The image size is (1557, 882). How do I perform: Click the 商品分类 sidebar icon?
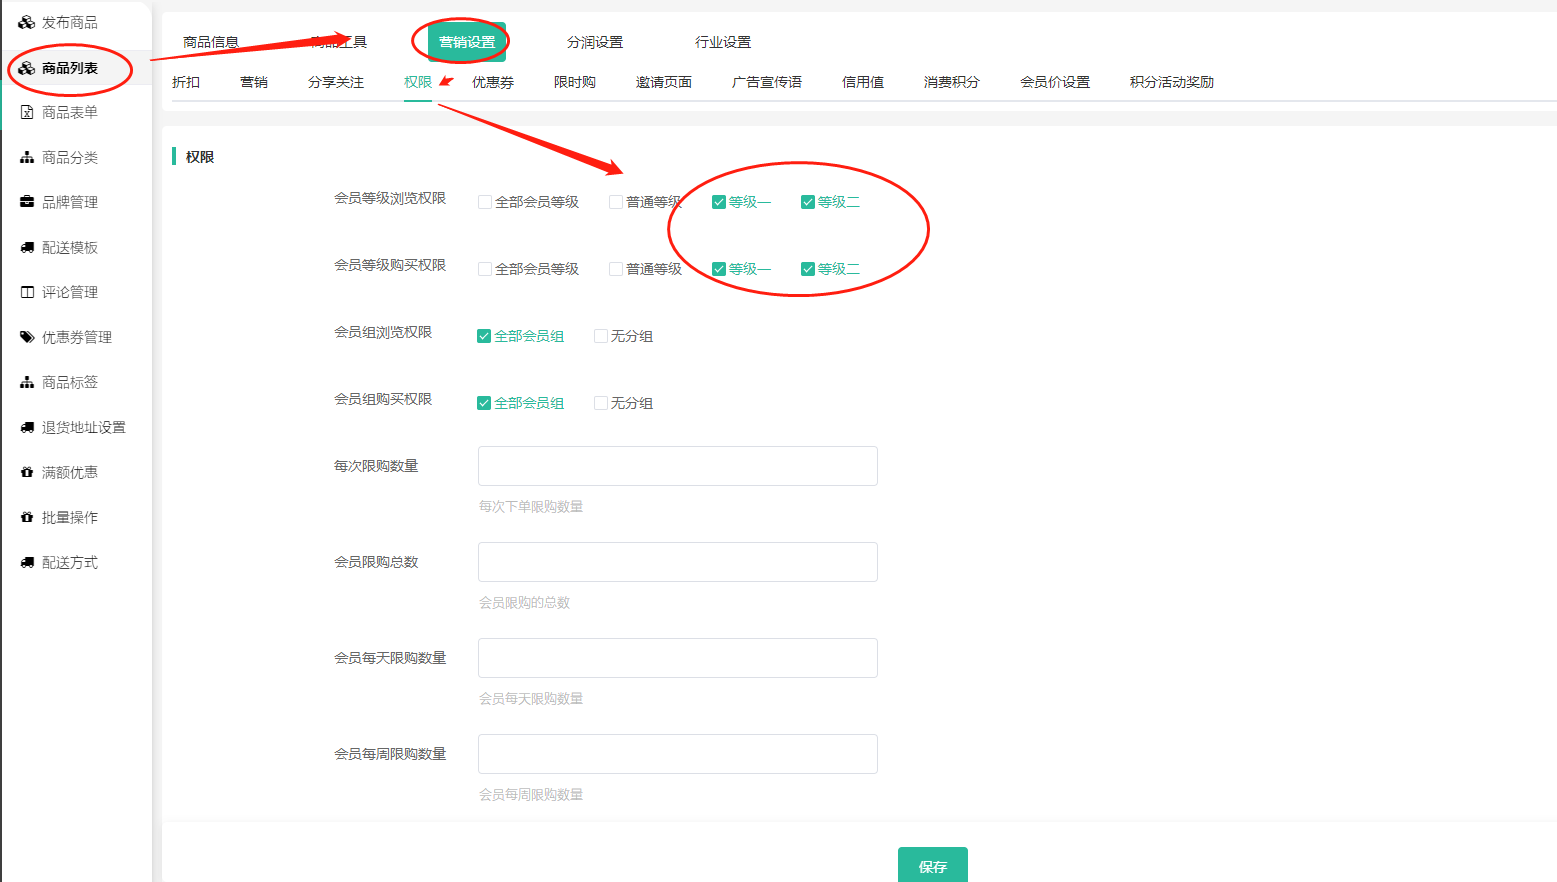27,157
